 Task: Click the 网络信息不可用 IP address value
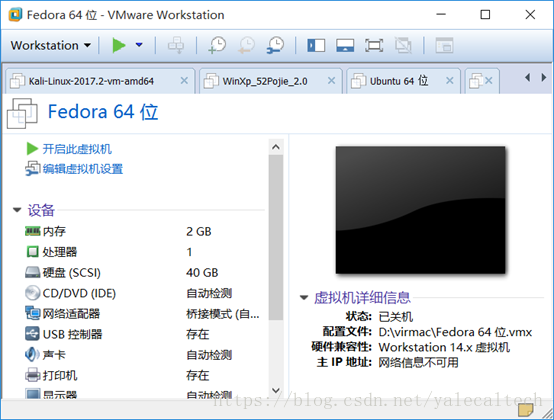pos(418,362)
